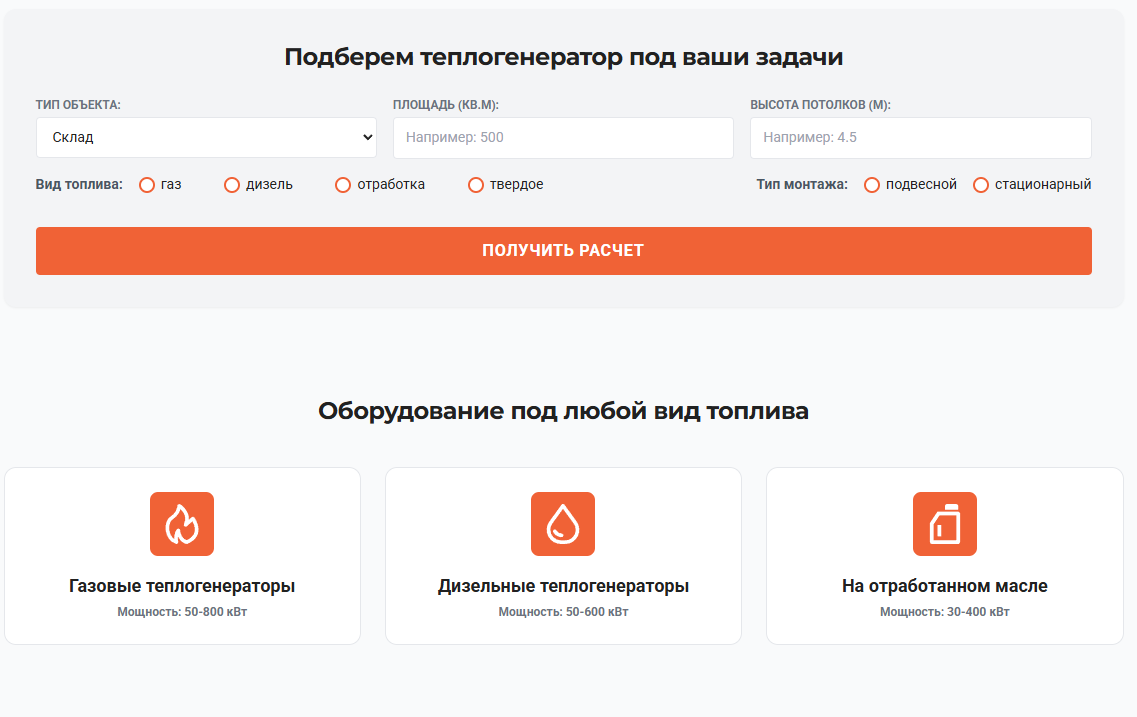
Task: Click heading 'Оборудование под любой вид топлива'
Action: (563, 411)
